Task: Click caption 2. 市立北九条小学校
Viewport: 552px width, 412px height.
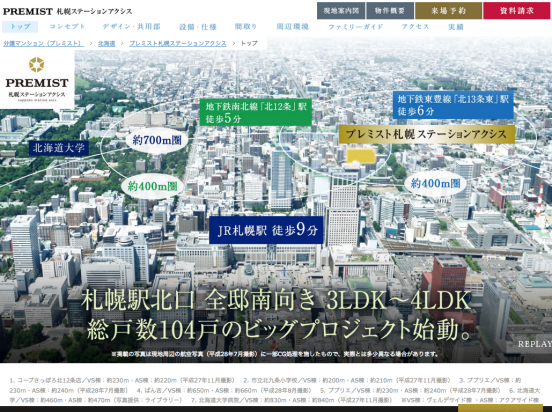Action: (347, 380)
